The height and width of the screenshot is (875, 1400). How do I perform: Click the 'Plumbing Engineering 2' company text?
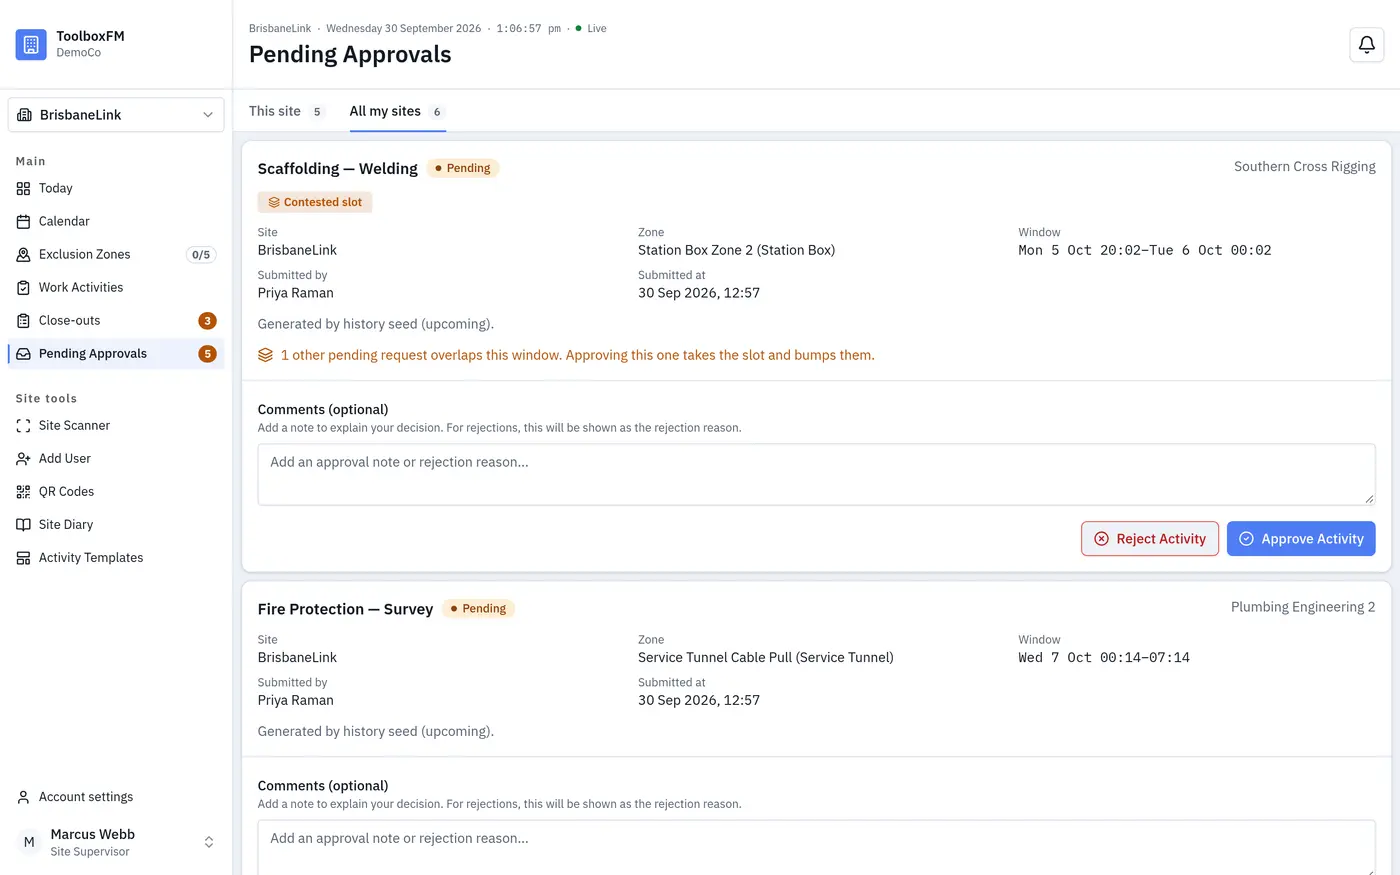click(1303, 607)
